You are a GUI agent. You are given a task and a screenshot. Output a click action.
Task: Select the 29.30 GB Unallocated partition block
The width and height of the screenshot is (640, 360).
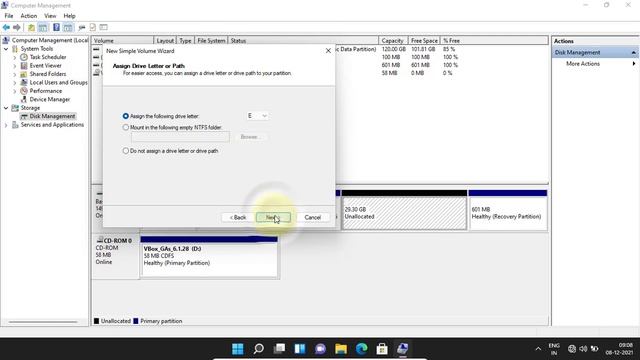pyautogui.click(x=404, y=210)
